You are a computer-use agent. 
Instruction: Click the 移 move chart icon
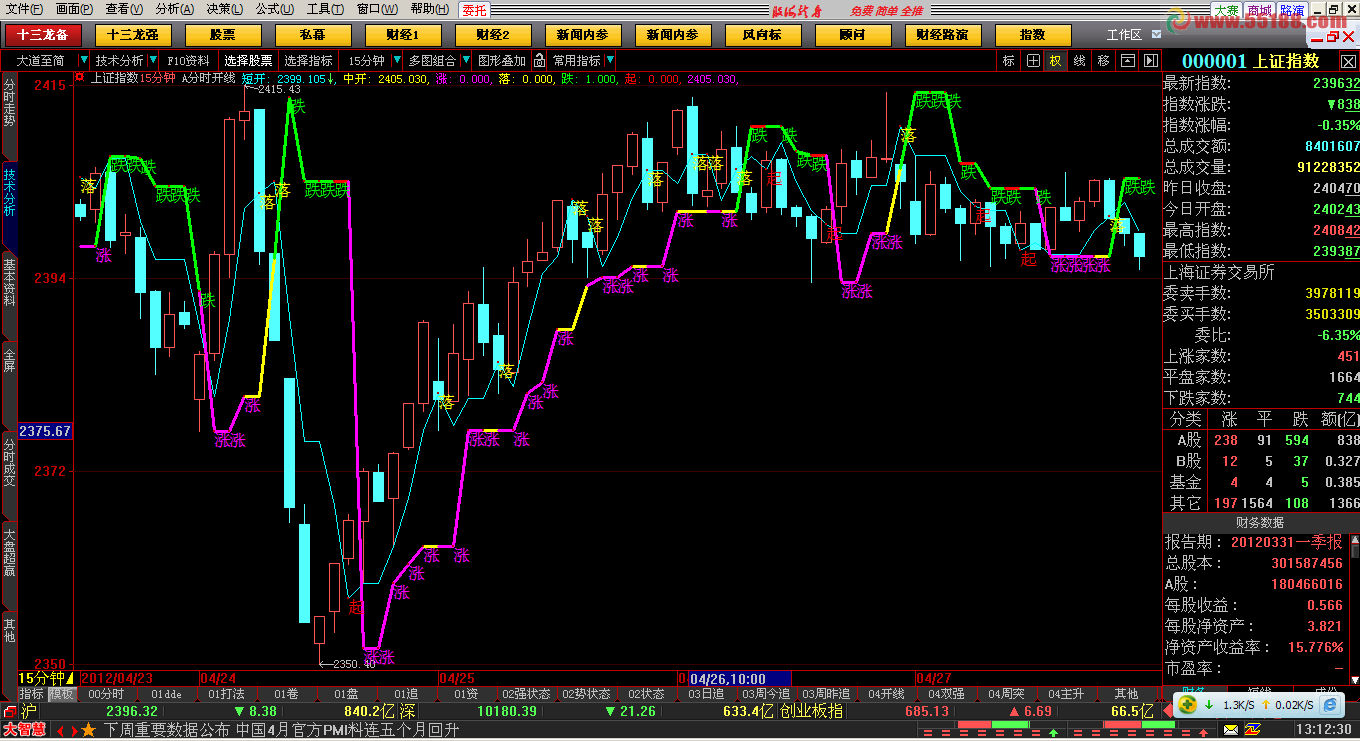click(1103, 60)
